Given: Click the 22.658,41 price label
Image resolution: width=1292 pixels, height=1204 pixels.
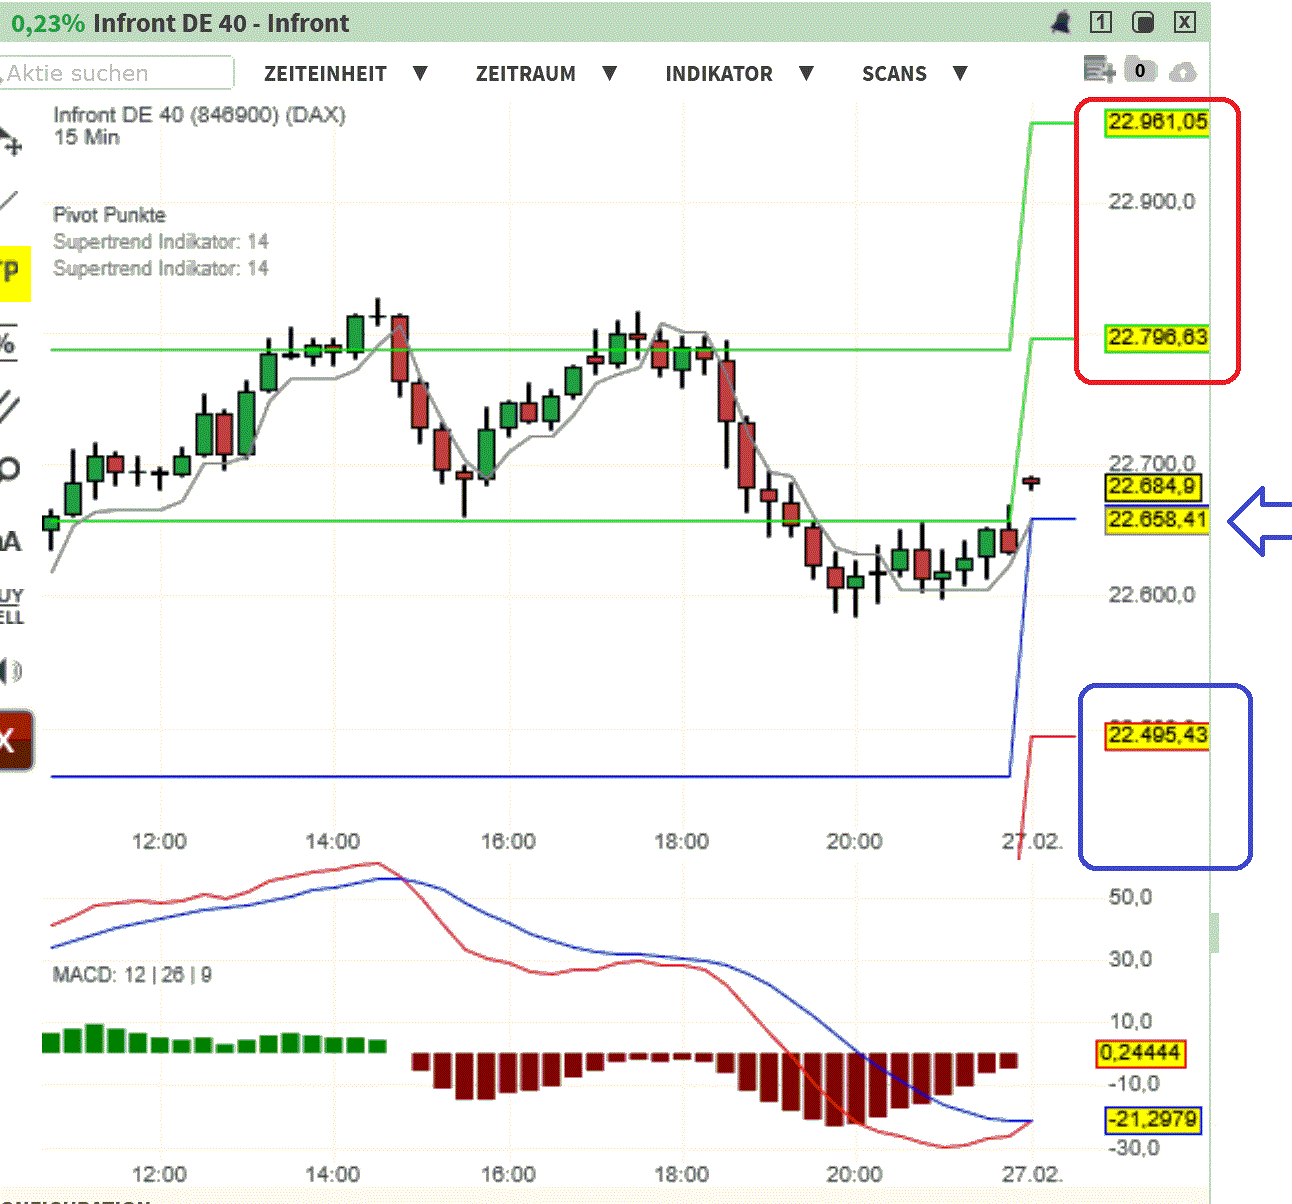Looking at the screenshot, I should point(1157,520).
